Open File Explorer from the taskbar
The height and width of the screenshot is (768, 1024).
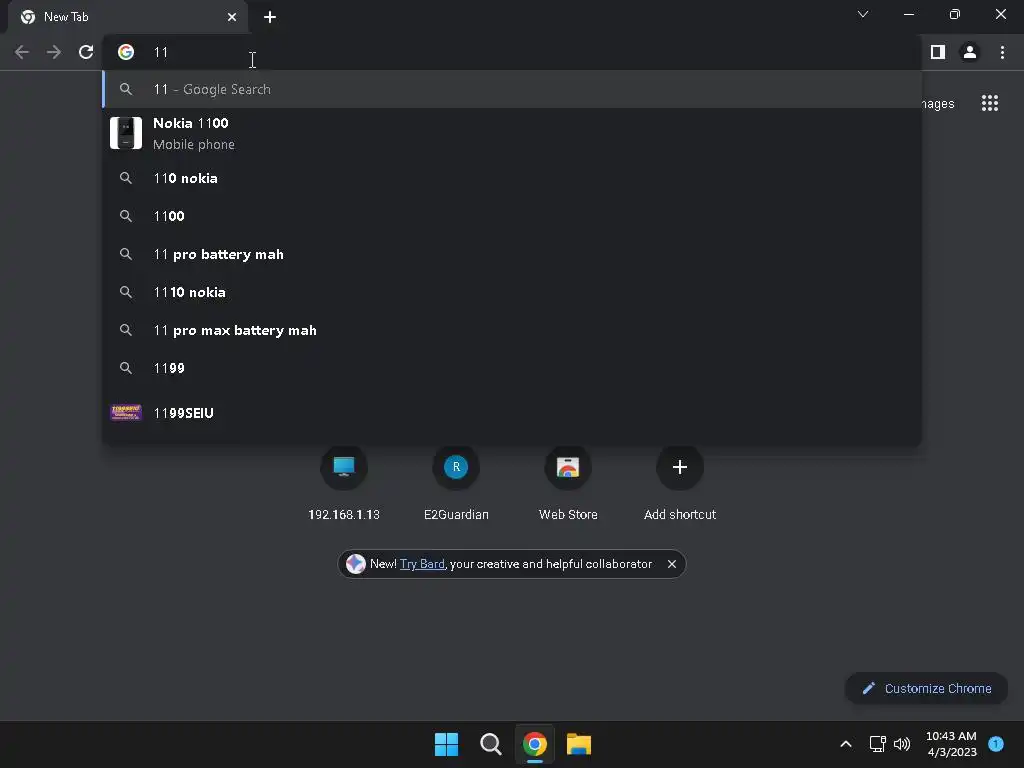point(579,744)
